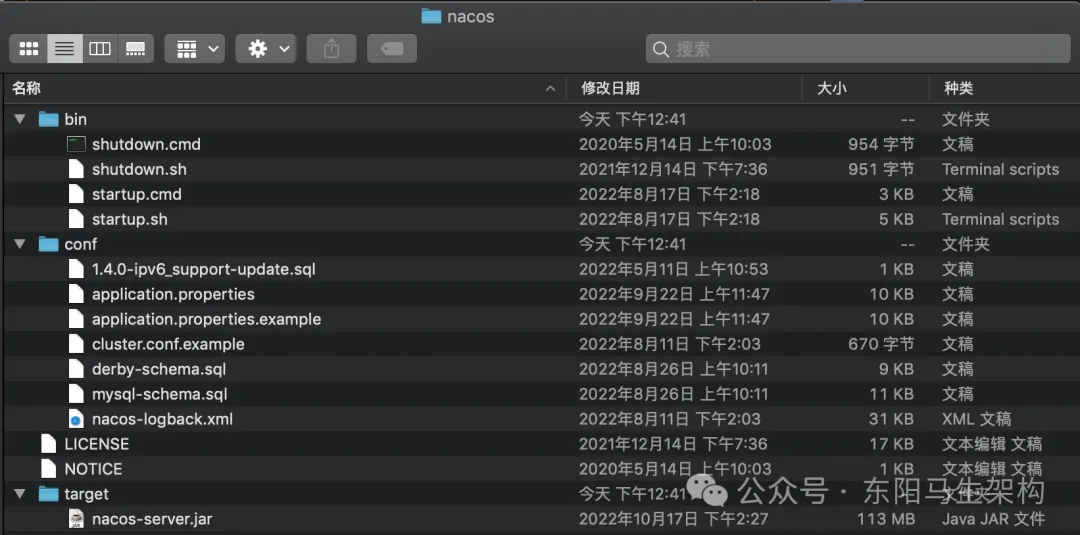Click the search field
Viewport: 1080px width, 535px height.
pos(858,49)
